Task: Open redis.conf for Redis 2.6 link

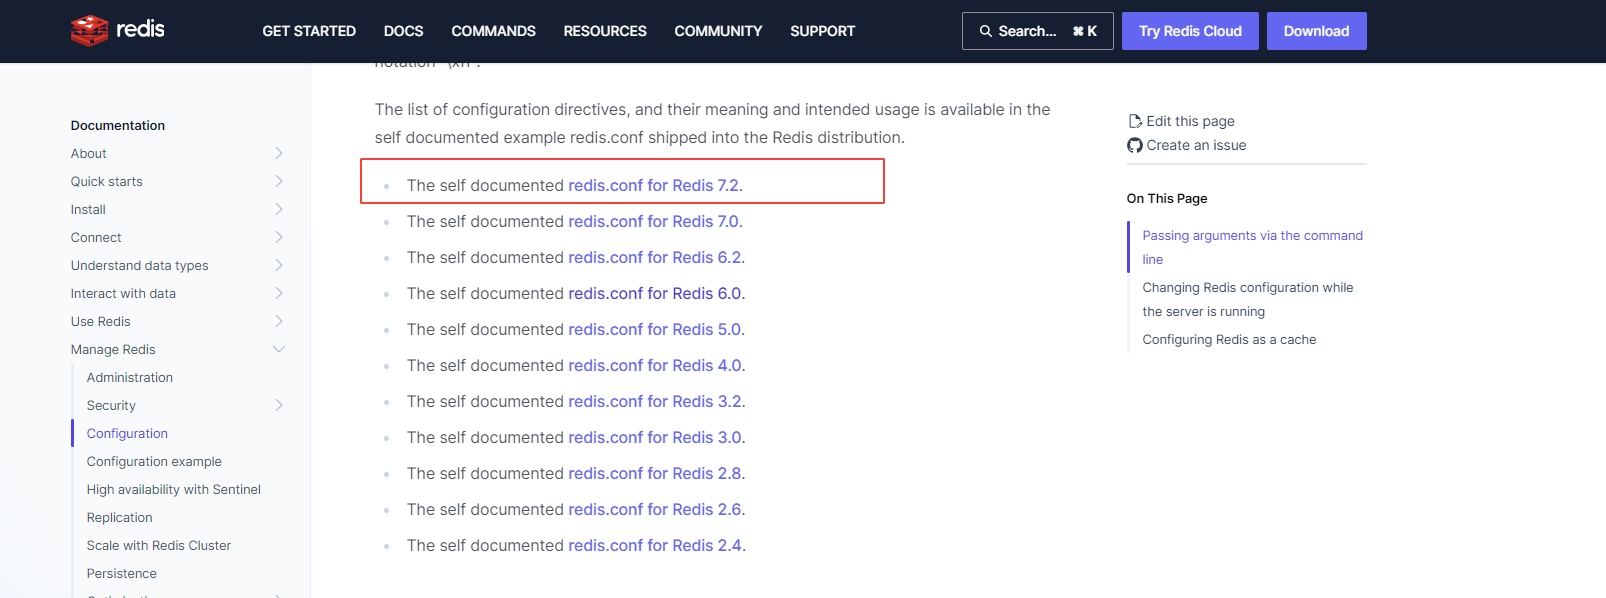Action: (655, 509)
